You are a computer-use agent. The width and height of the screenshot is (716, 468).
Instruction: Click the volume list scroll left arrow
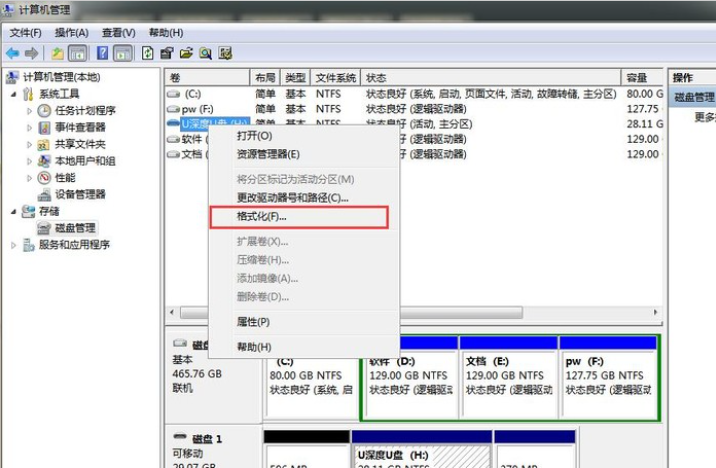click(172, 313)
